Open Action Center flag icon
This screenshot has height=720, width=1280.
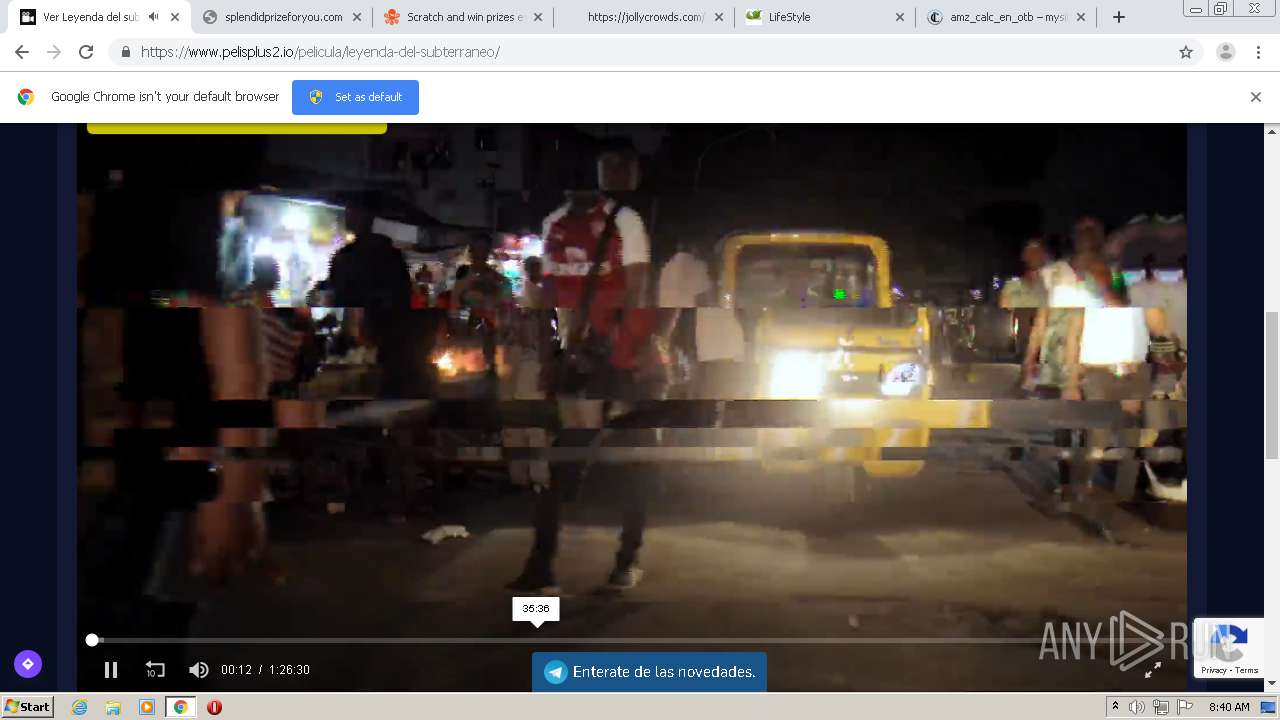tap(1185, 707)
